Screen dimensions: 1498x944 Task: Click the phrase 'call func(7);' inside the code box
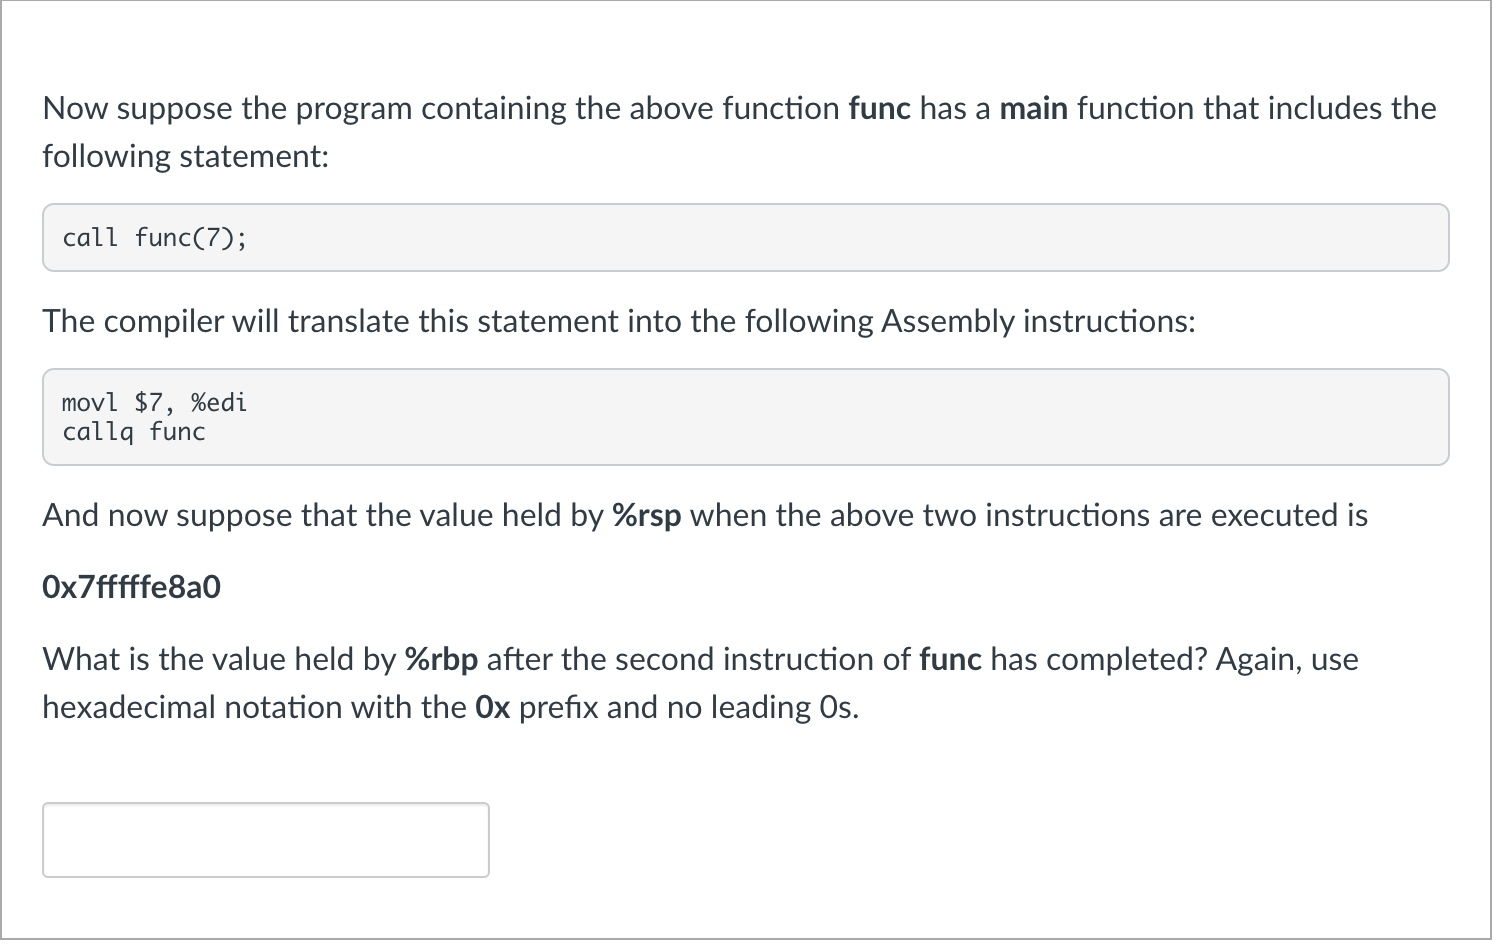tap(154, 237)
